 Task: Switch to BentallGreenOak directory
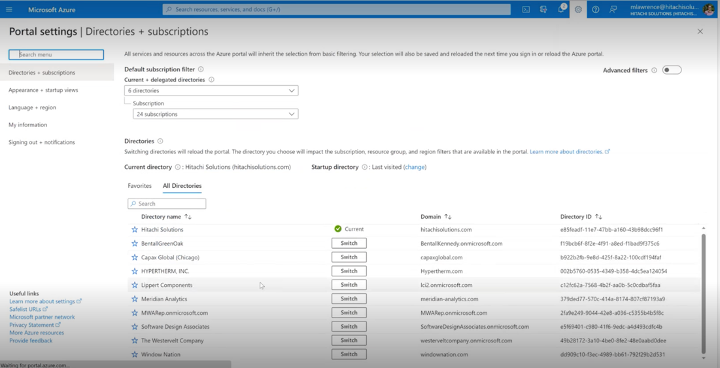349,243
